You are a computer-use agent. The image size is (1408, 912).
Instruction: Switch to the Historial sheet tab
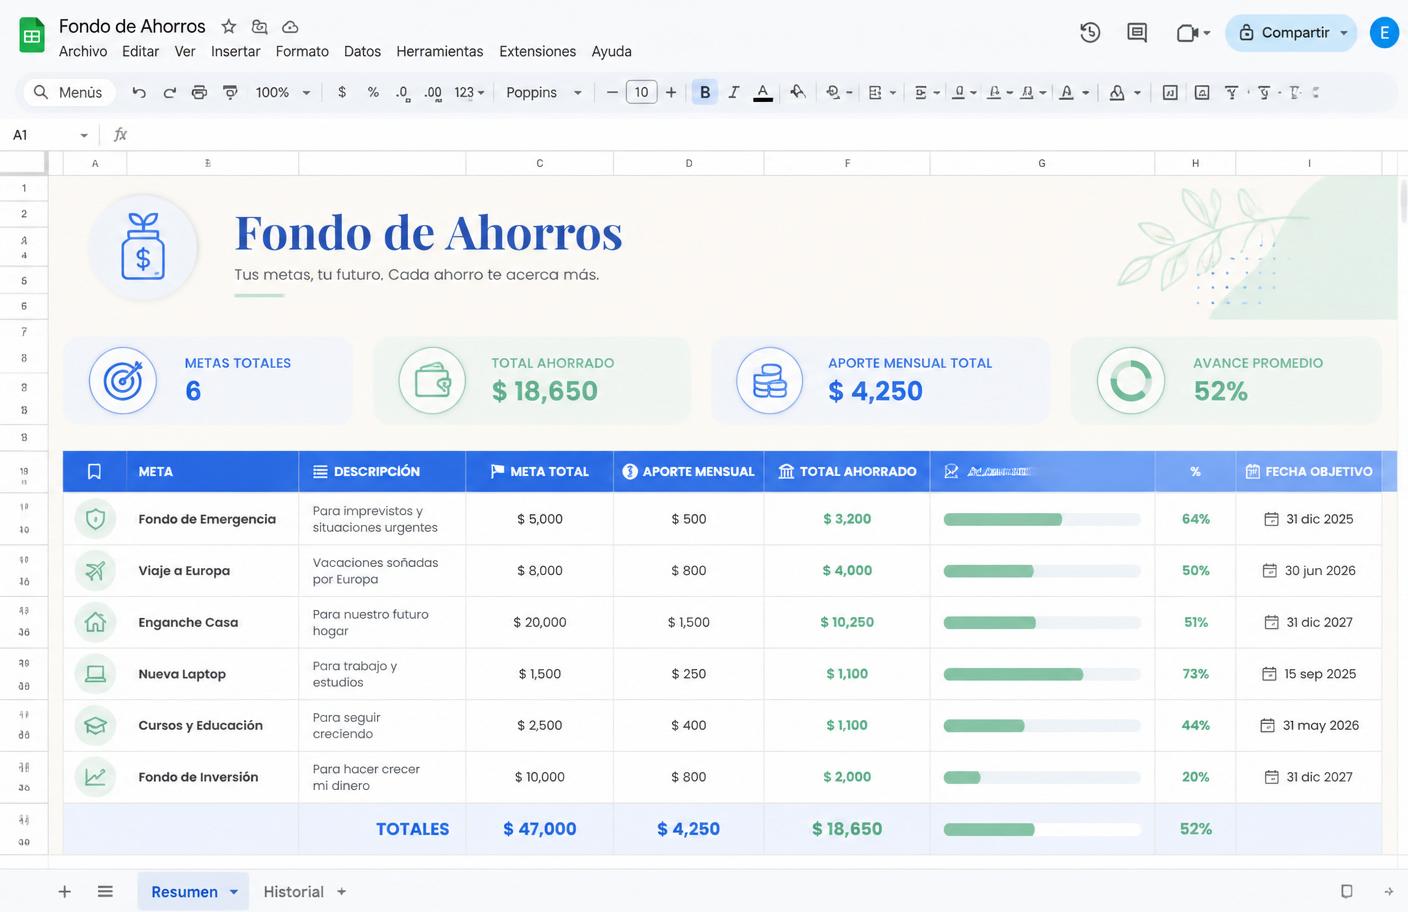293,891
